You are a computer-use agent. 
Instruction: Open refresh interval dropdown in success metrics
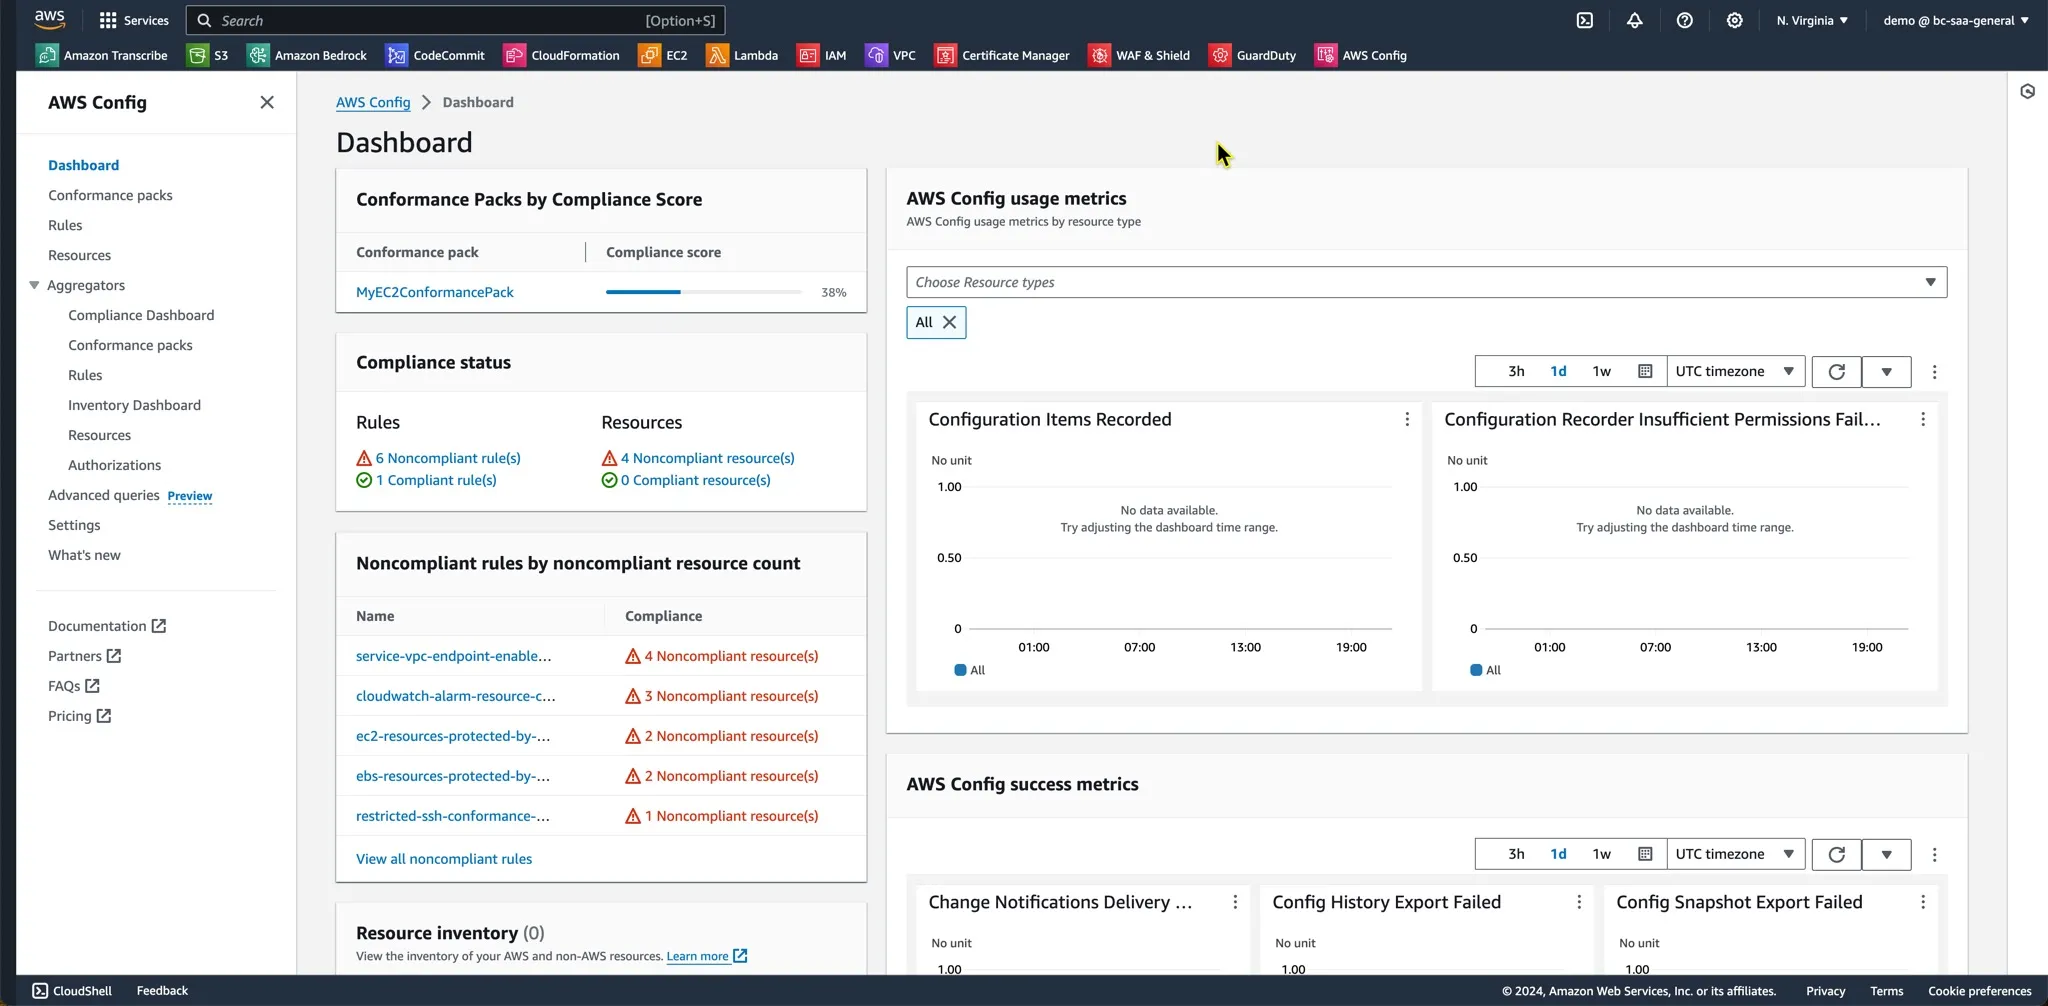pyautogui.click(x=1886, y=855)
